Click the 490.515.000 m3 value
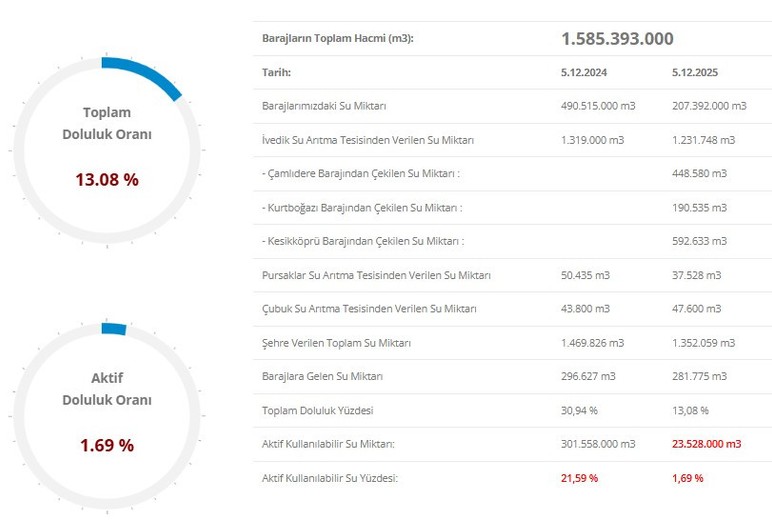 coord(598,106)
